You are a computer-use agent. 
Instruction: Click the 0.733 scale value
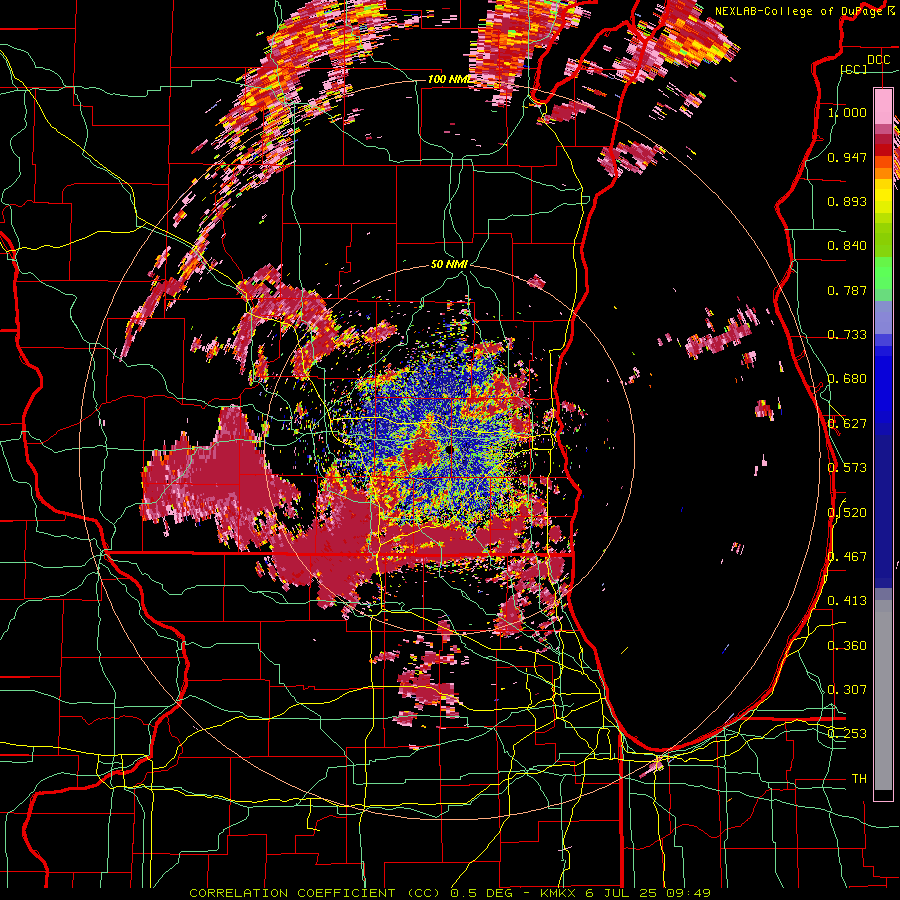847,335
